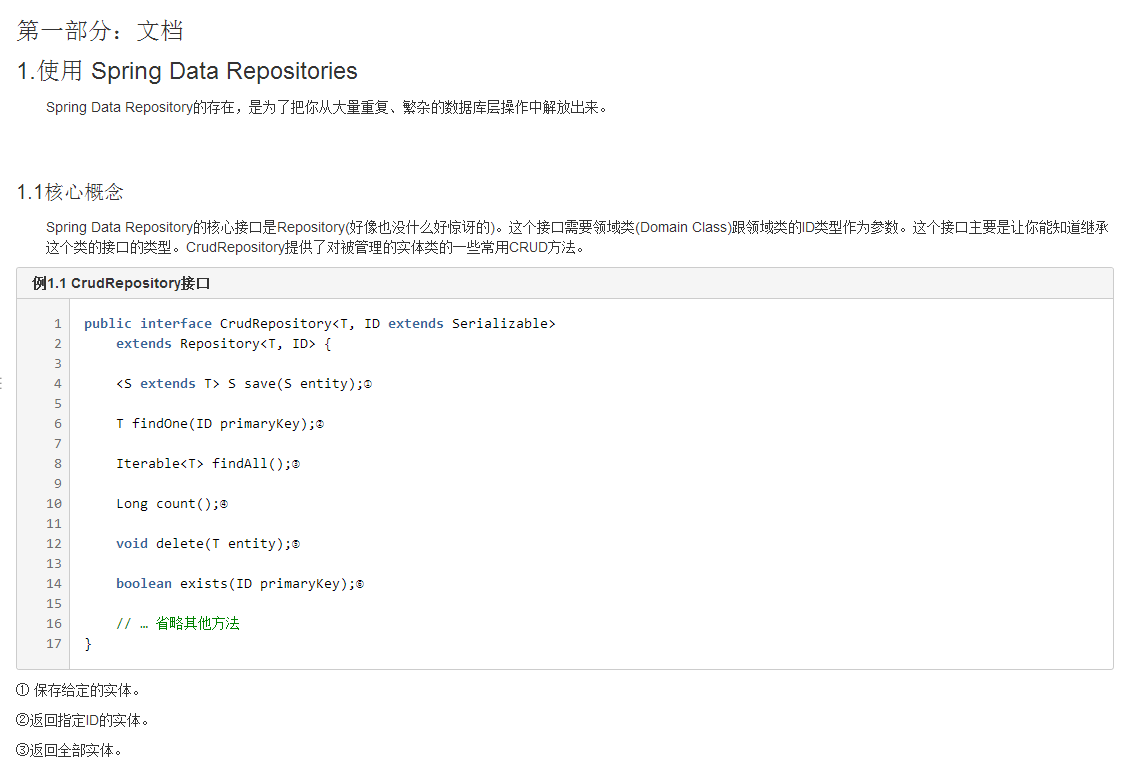Click the note '②返回指定ID的实体。'
Screen dimensions: 1123x764
click(82, 721)
